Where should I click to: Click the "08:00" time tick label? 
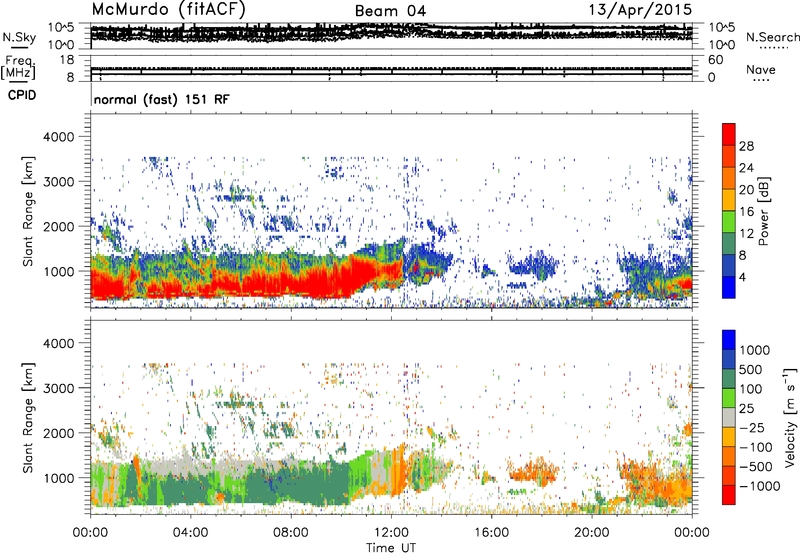(291, 533)
